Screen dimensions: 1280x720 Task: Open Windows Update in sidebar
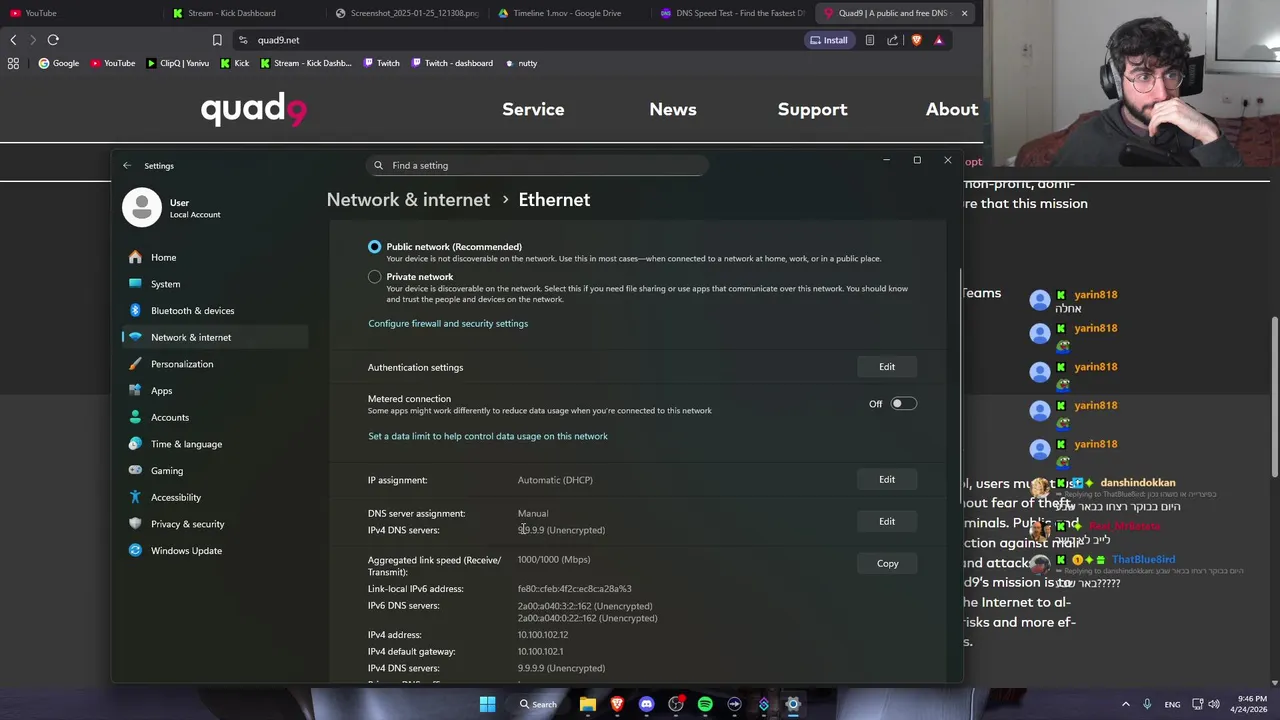(x=215, y=551)
